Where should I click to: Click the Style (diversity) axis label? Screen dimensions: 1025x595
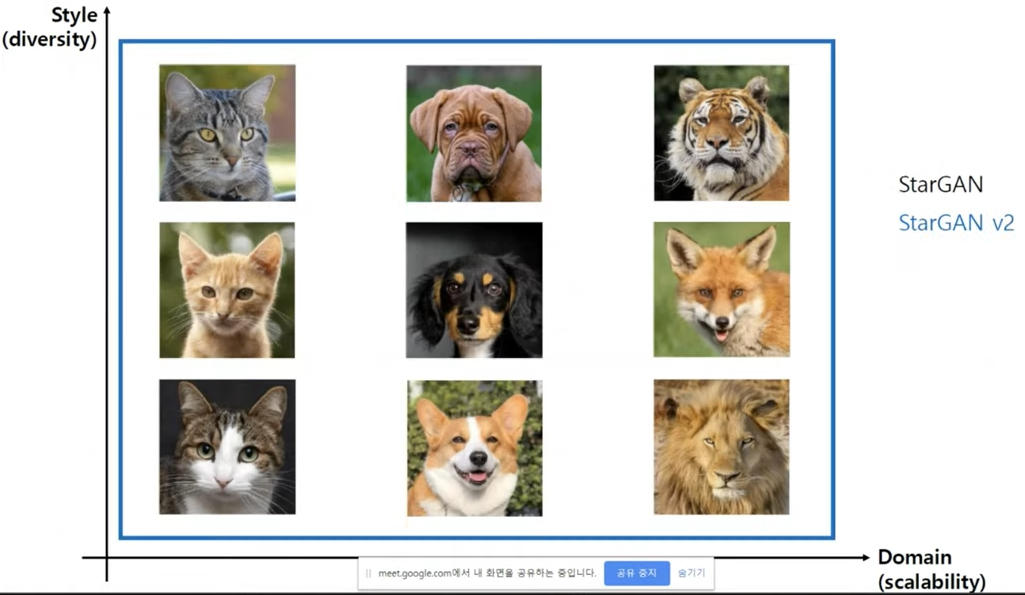point(50,27)
